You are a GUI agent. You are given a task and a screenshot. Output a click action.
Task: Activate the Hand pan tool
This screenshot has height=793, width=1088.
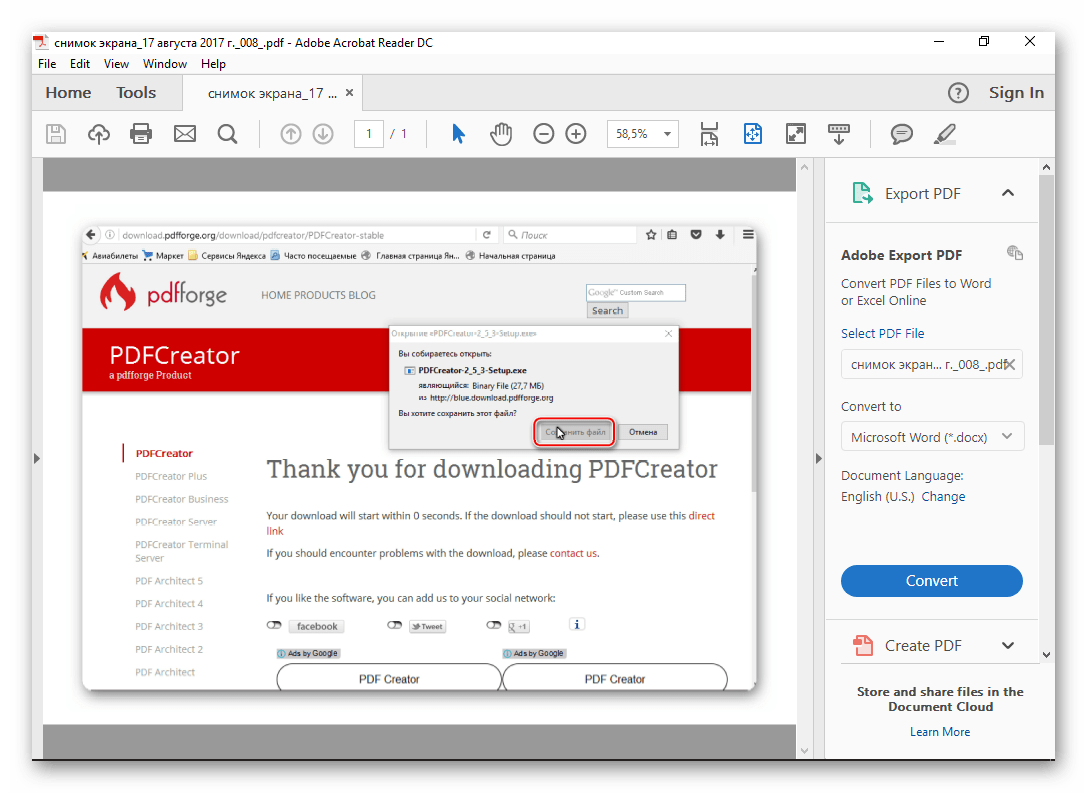501,134
